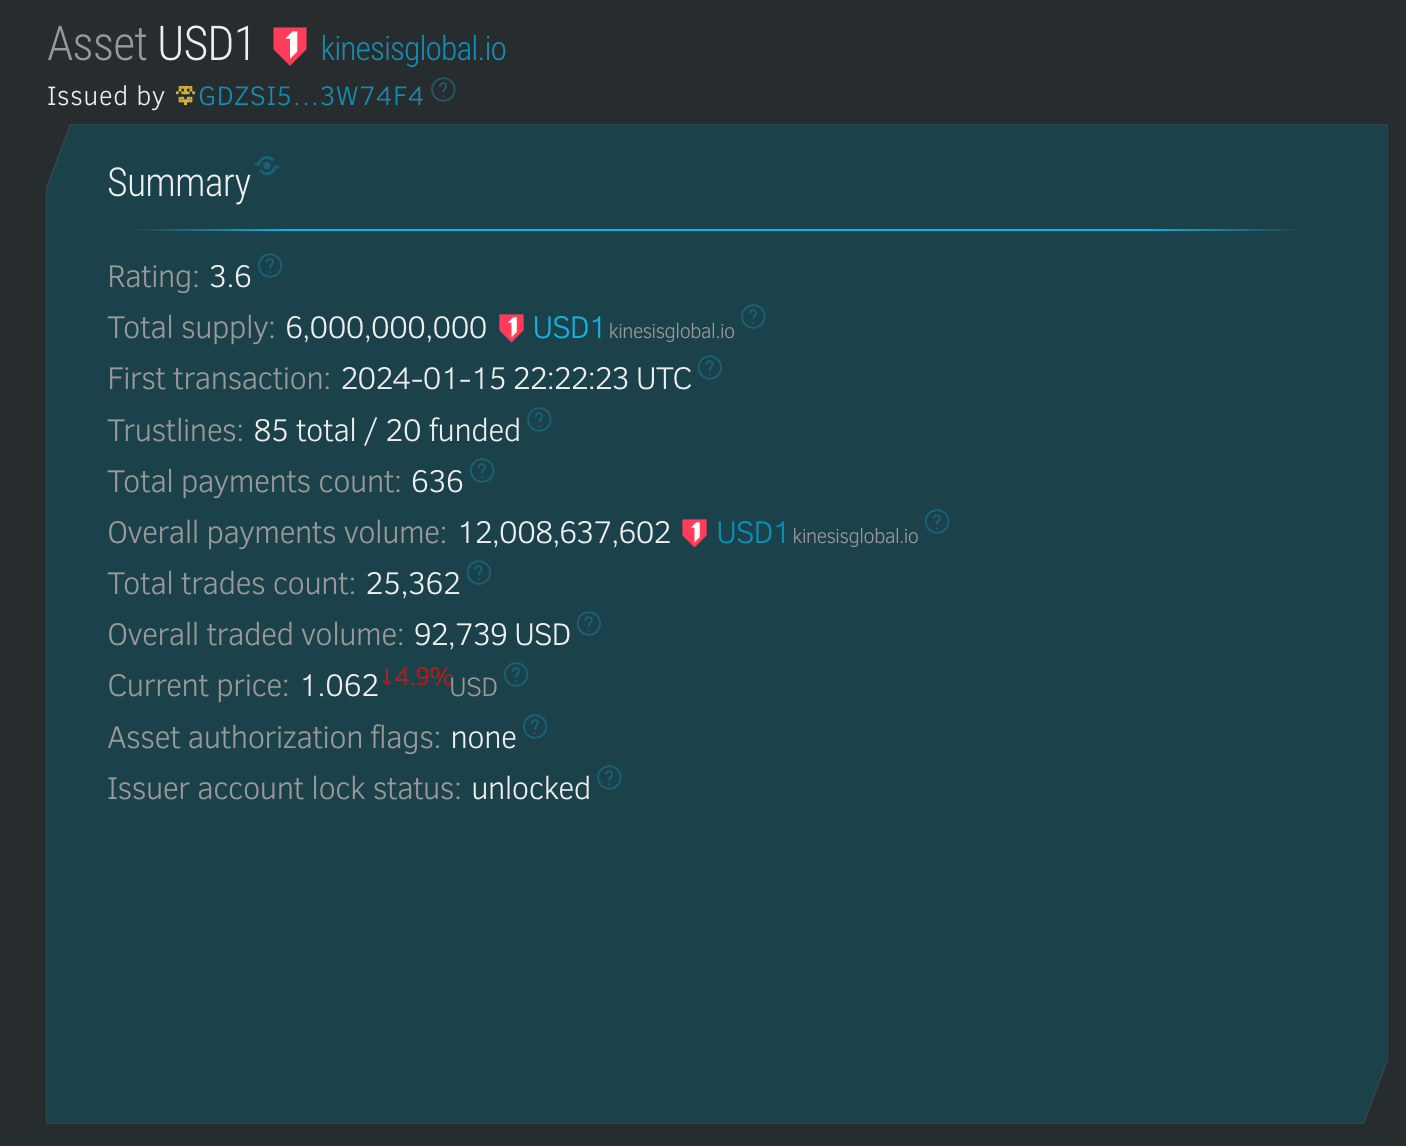Screen dimensions: 1406x1146
Task: Click the issuer account identicon
Action: 185,96
